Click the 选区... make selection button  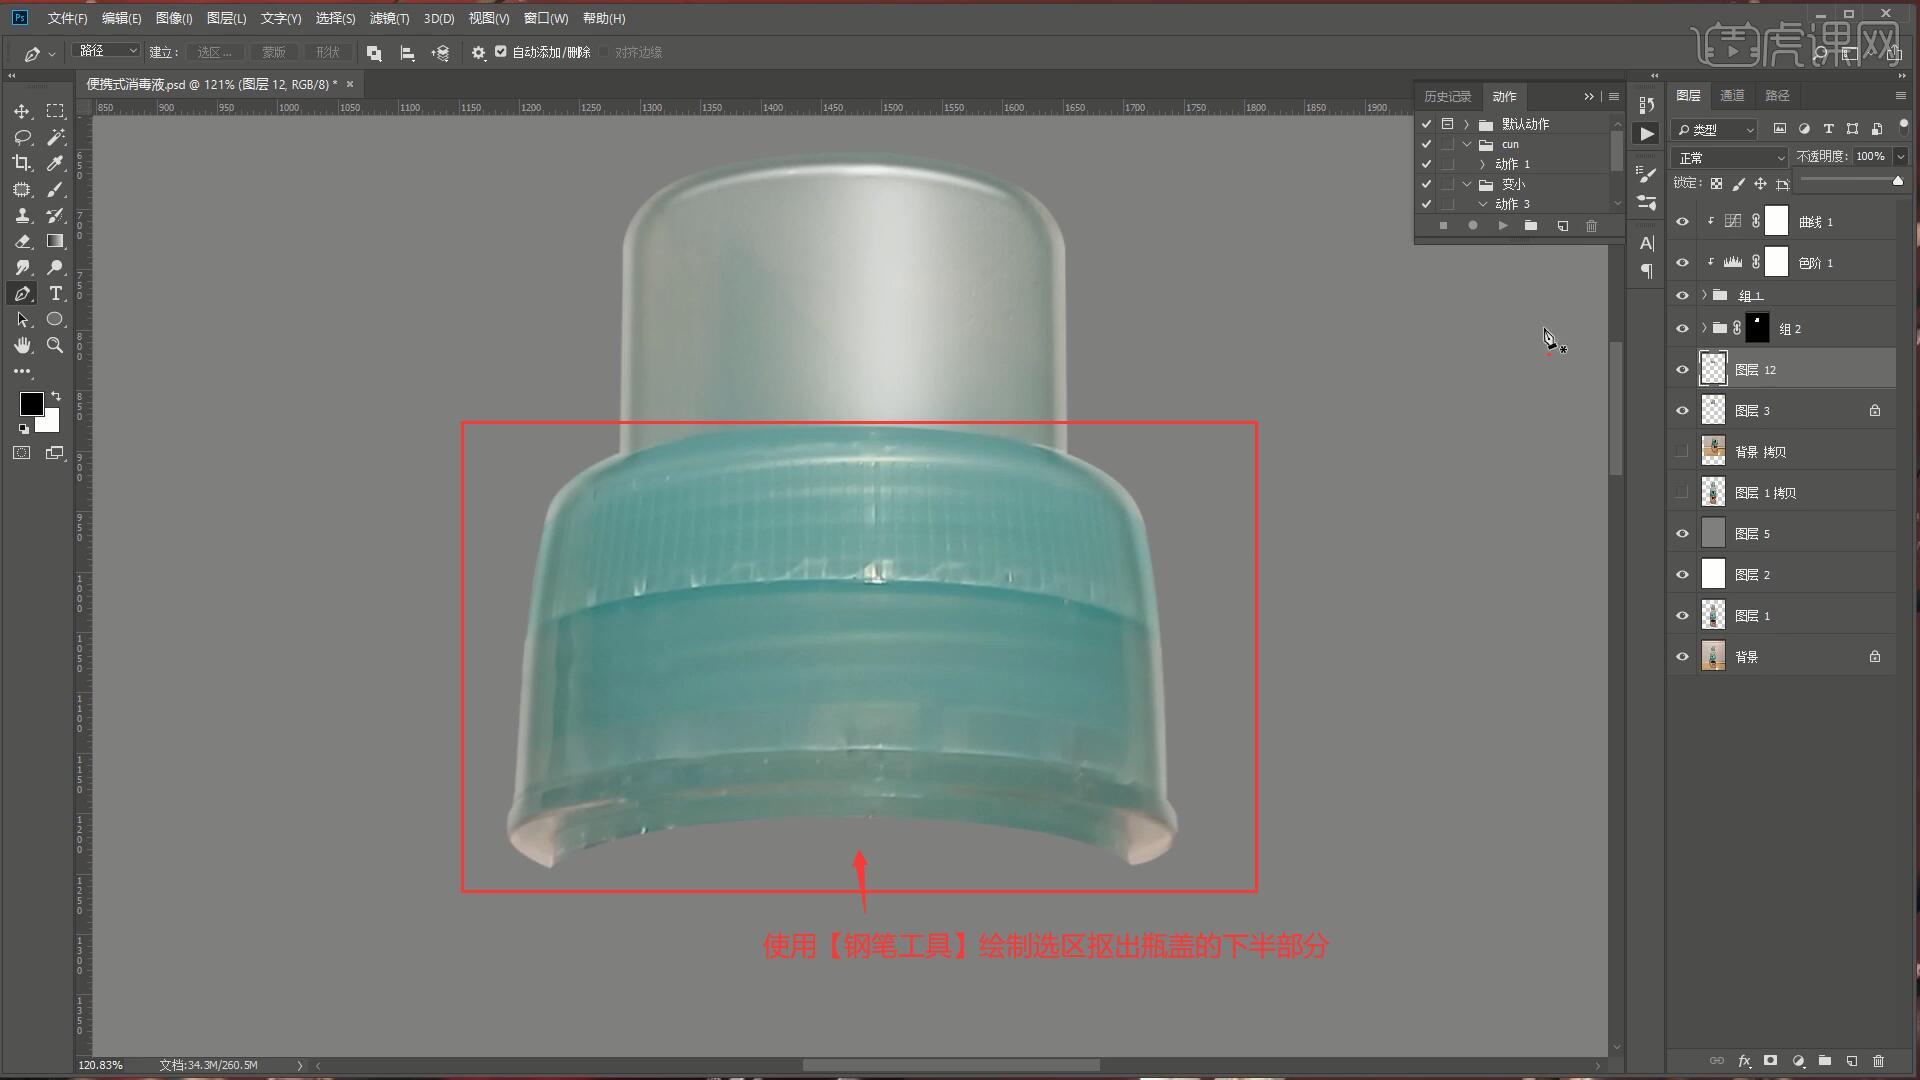pyautogui.click(x=214, y=52)
